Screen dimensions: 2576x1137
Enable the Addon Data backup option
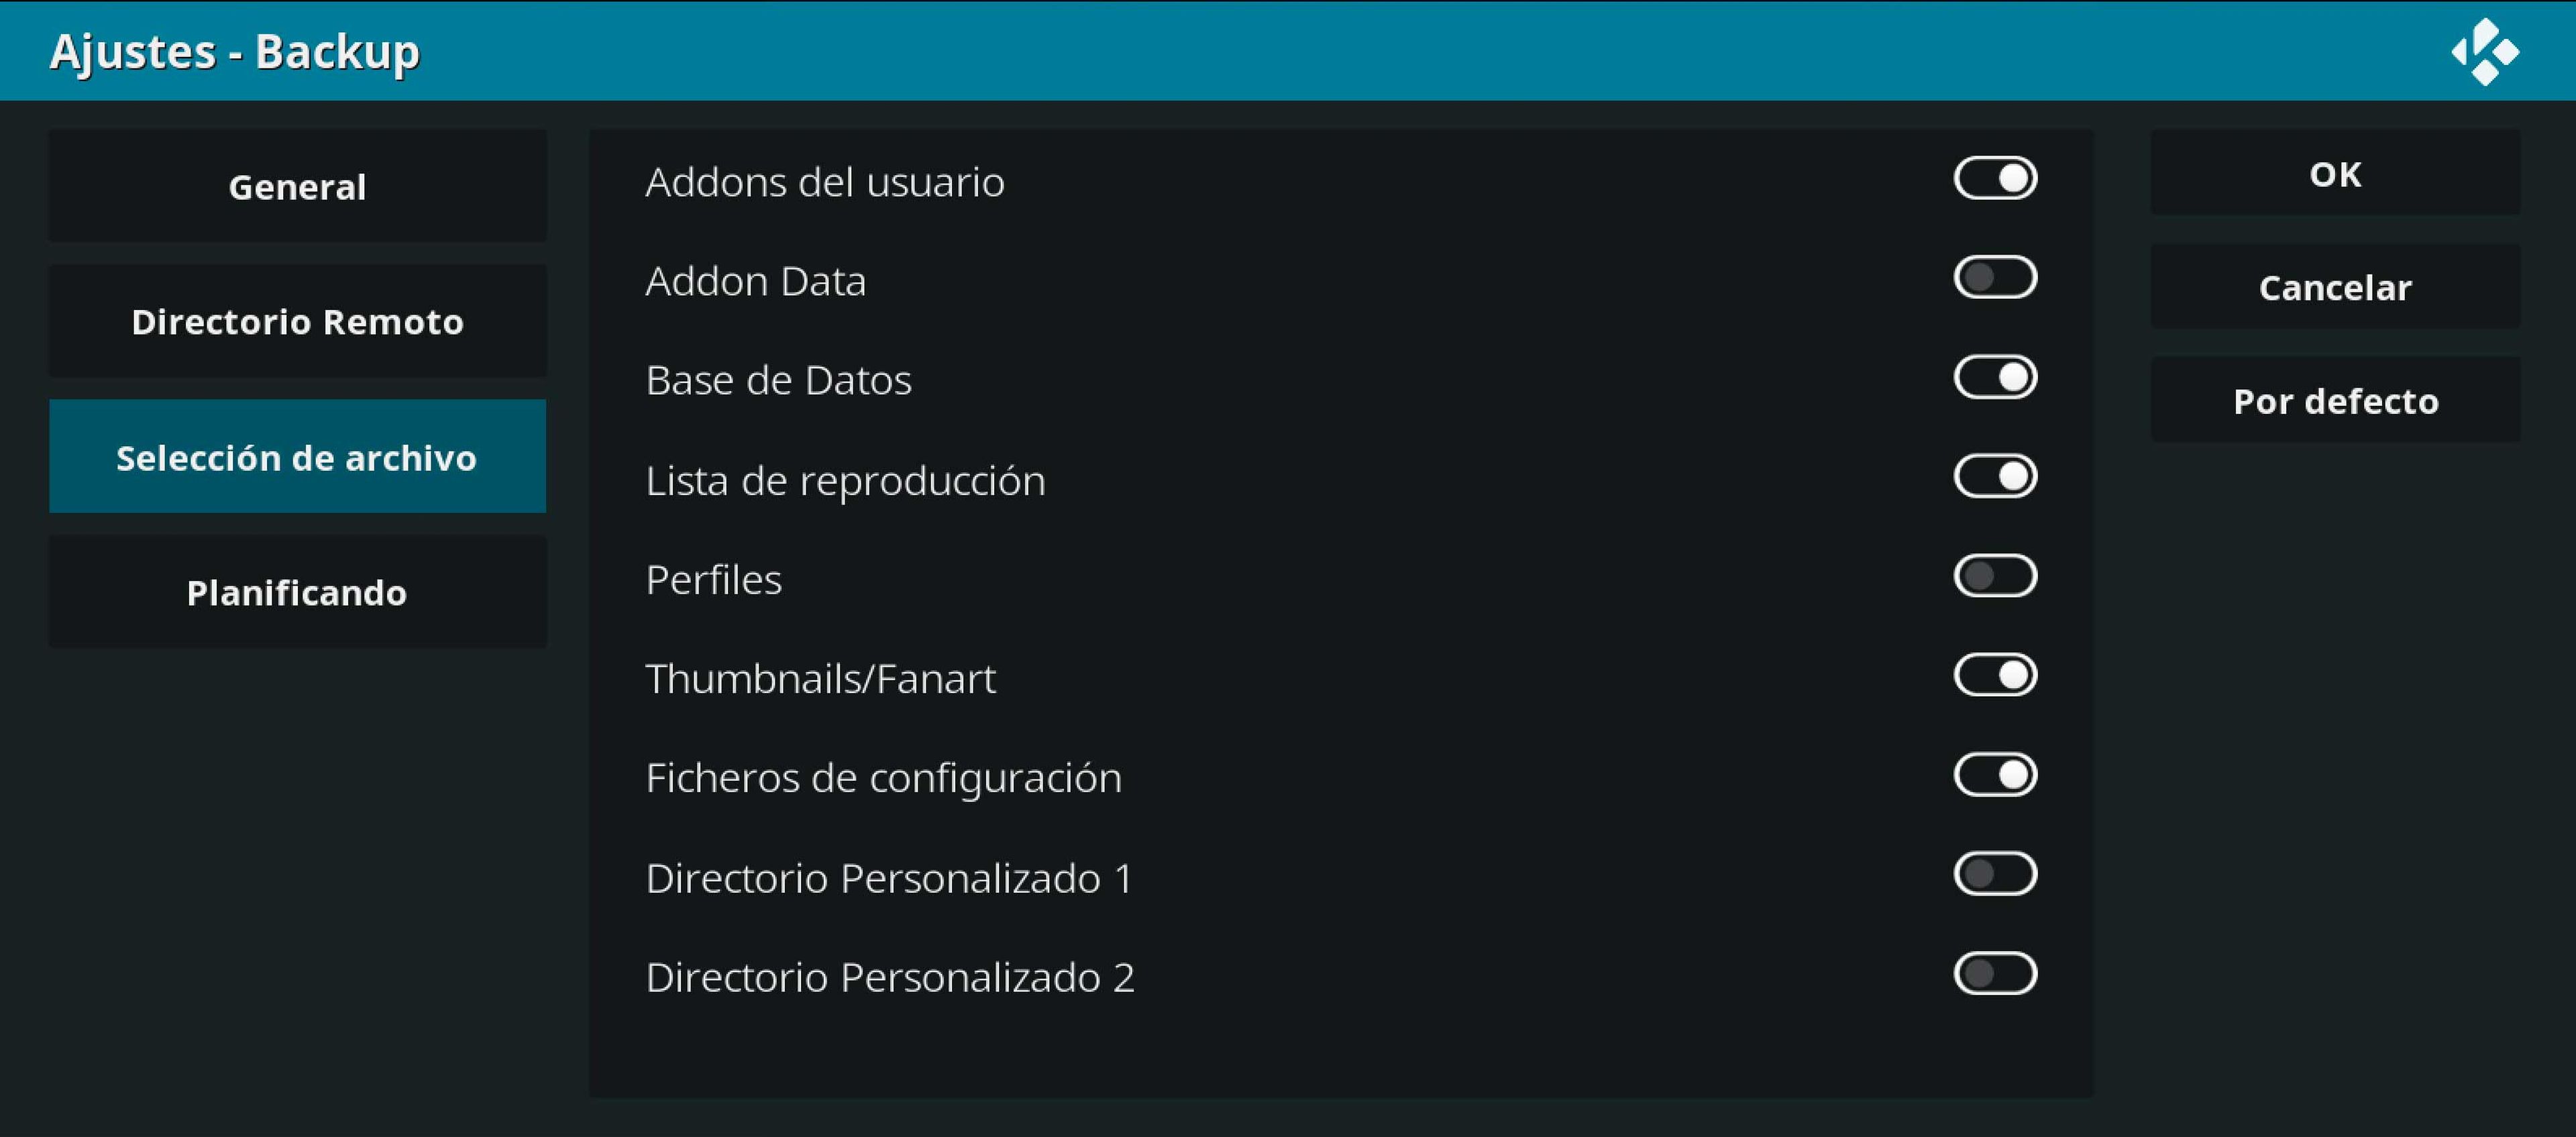click(1996, 277)
